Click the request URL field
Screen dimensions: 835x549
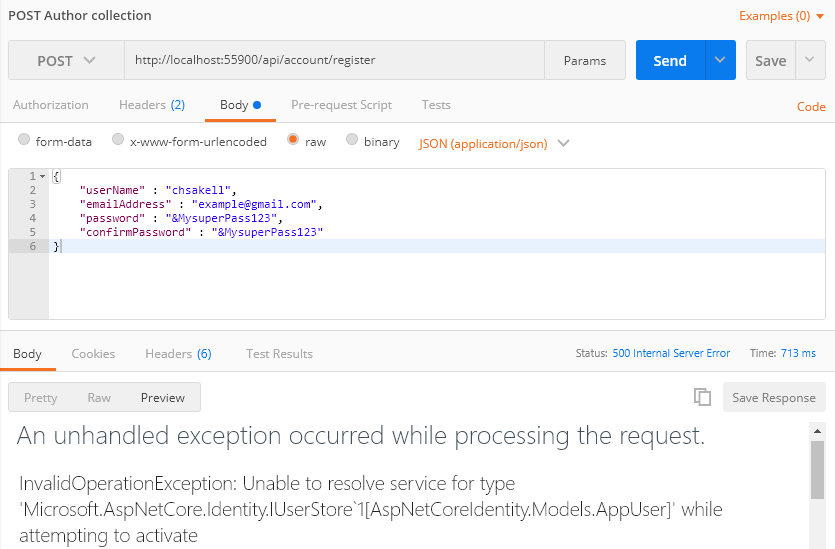point(334,60)
